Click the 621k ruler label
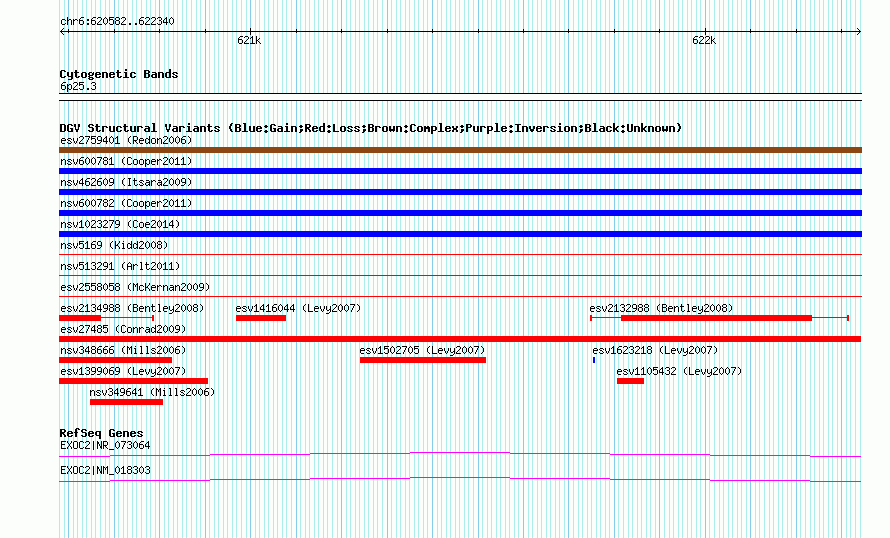890x538 pixels. [249, 40]
